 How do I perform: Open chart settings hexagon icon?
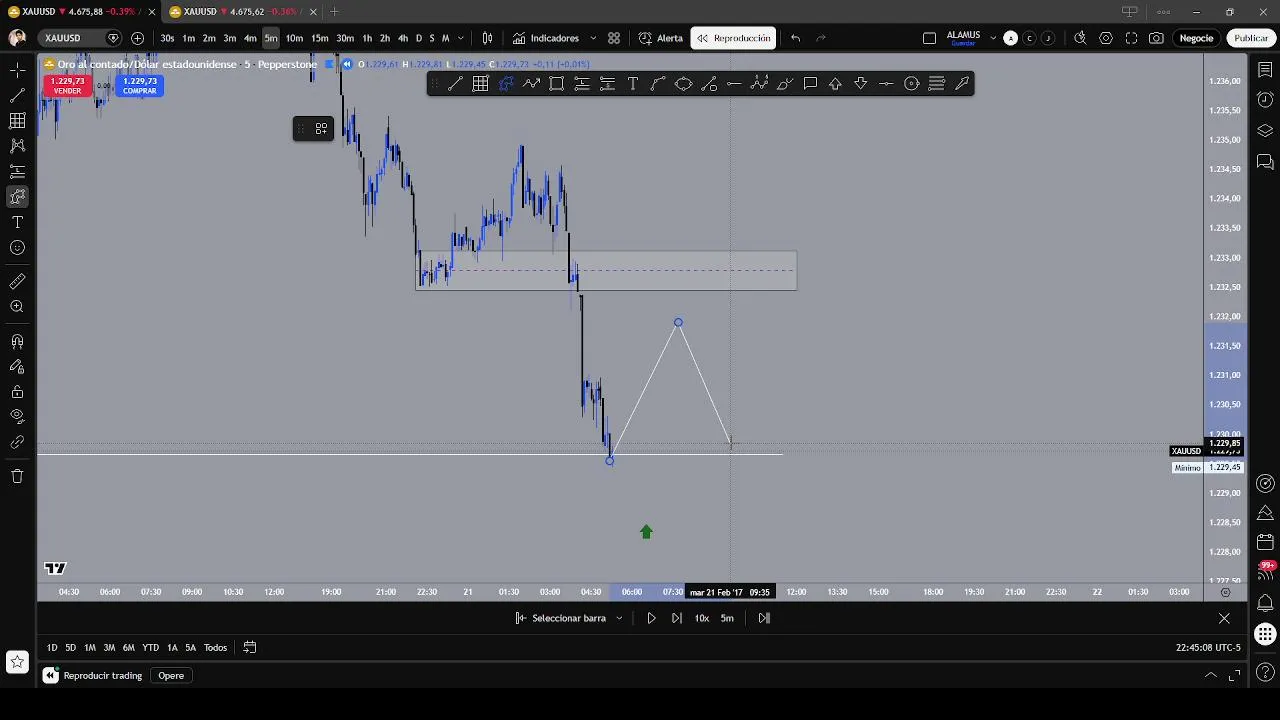click(1106, 38)
